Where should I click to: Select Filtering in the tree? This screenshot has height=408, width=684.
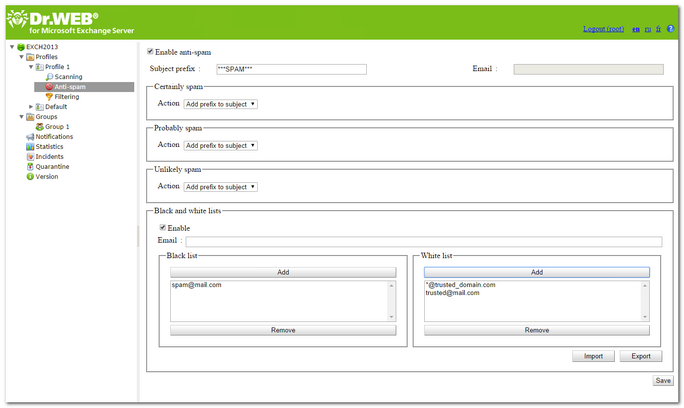pos(67,97)
